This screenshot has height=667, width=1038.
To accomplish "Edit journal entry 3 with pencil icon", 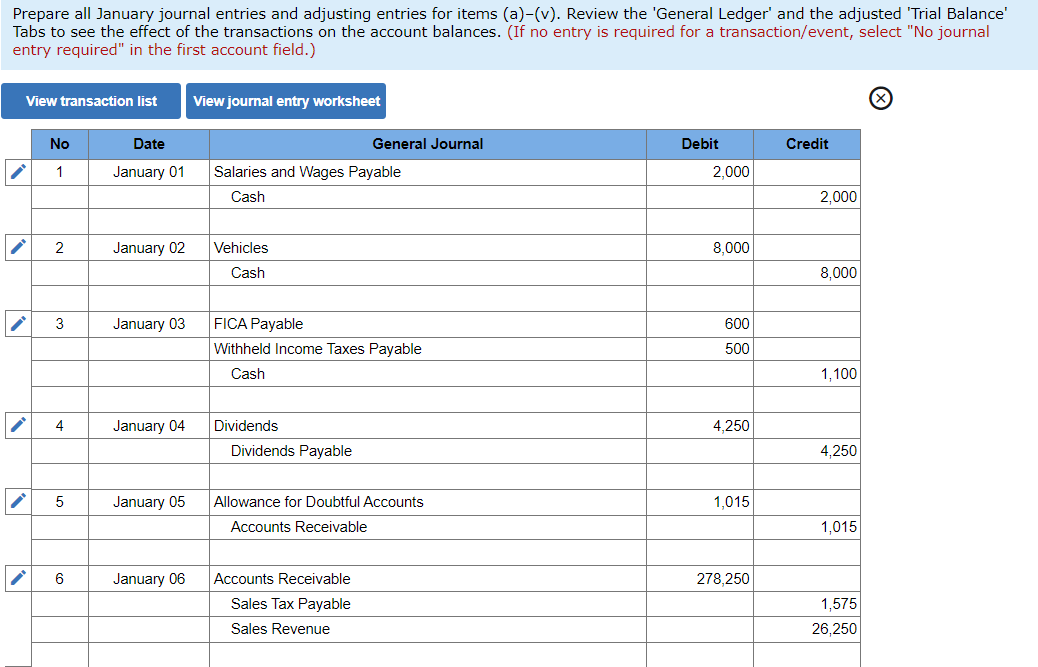I will tap(18, 324).
